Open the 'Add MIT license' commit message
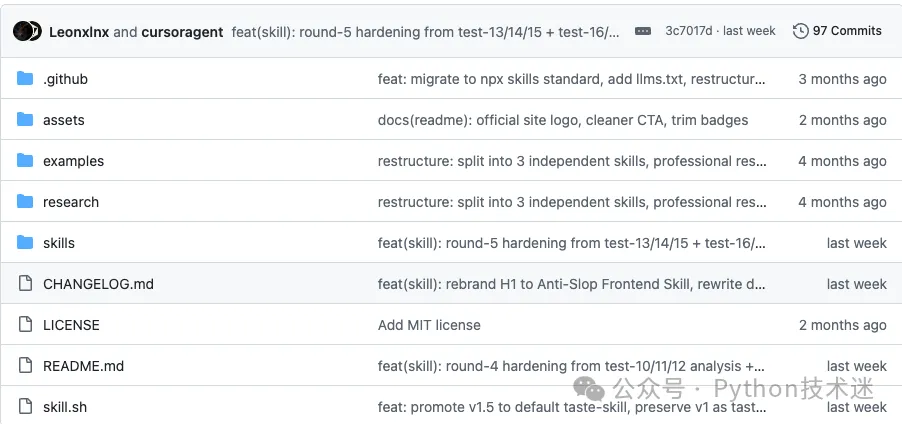The height and width of the screenshot is (424, 902). (x=429, y=325)
